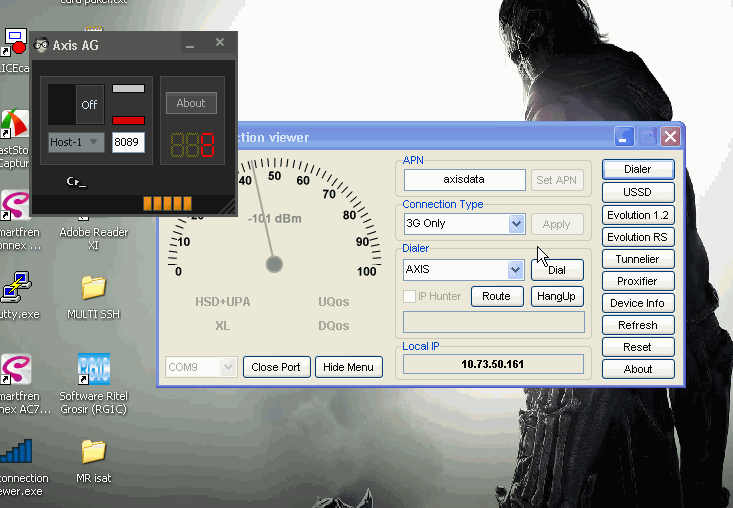Click the gray indicator bar in Axis AG

[x=129, y=88]
